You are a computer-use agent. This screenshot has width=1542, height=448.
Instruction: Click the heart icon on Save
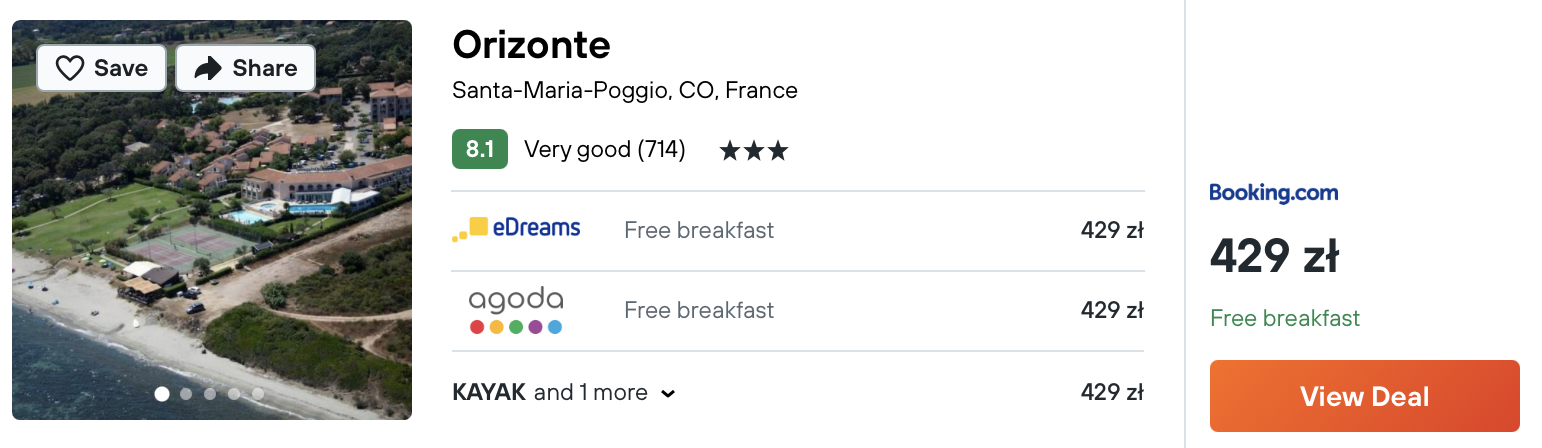(69, 68)
